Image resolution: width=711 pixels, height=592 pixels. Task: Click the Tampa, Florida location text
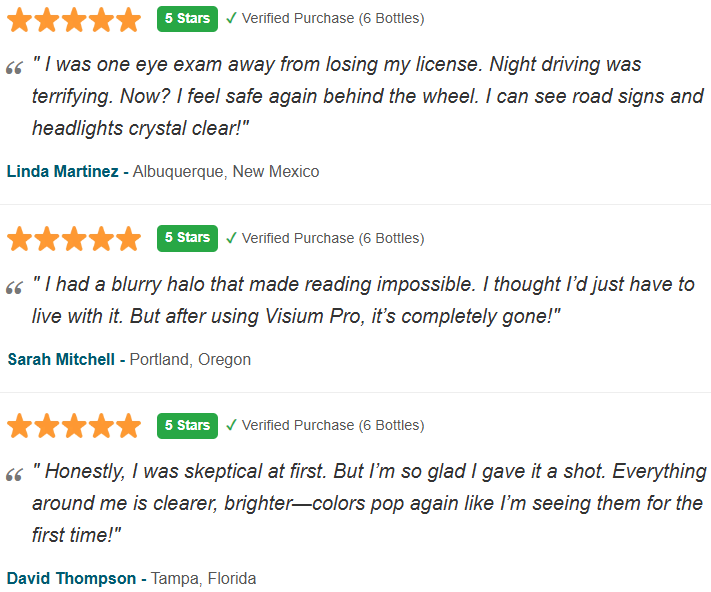204,578
